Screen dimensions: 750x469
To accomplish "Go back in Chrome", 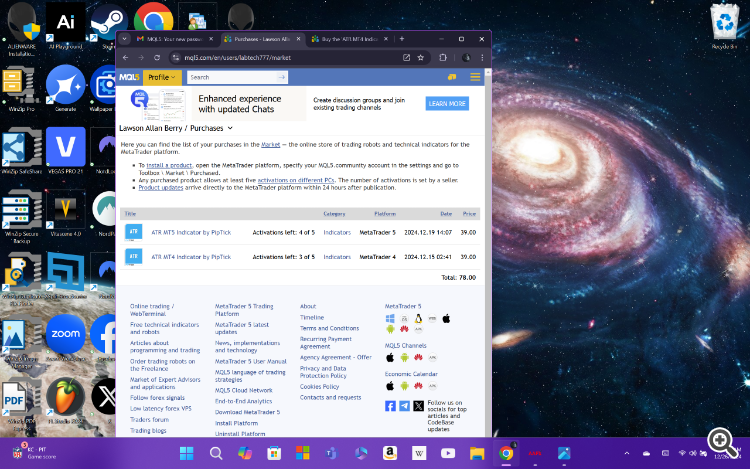I will pyautogui.click(x=125, y=57).
